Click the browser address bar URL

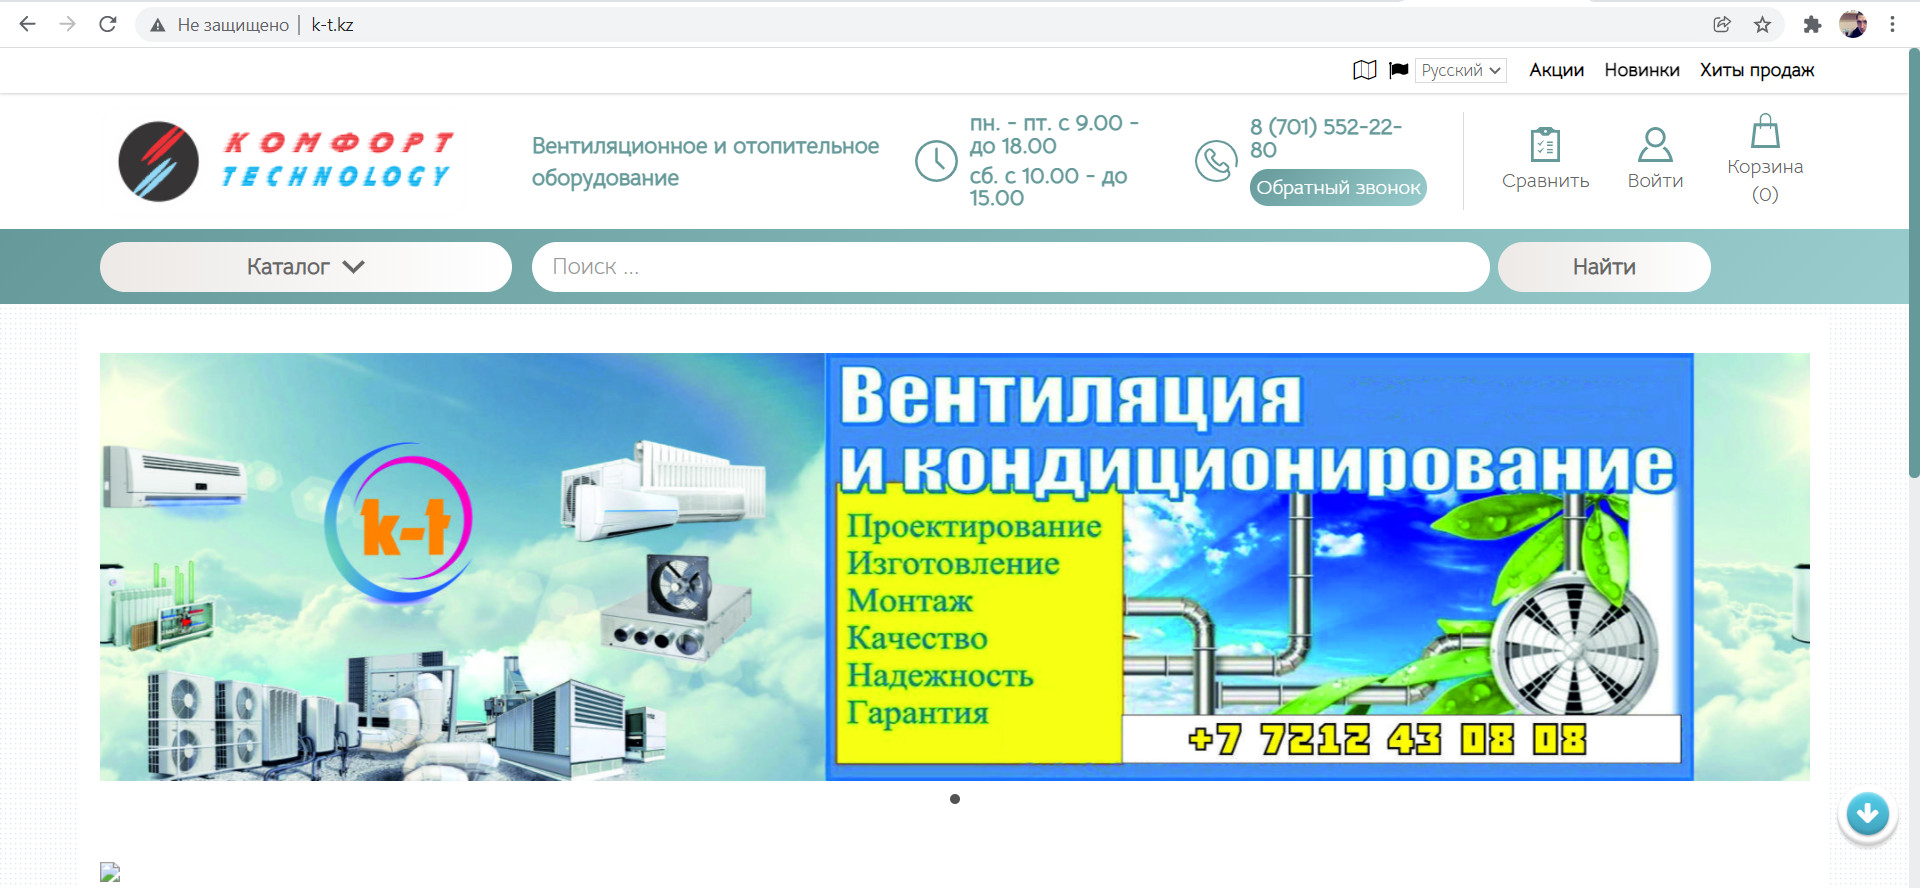click(x=332, y=25)
